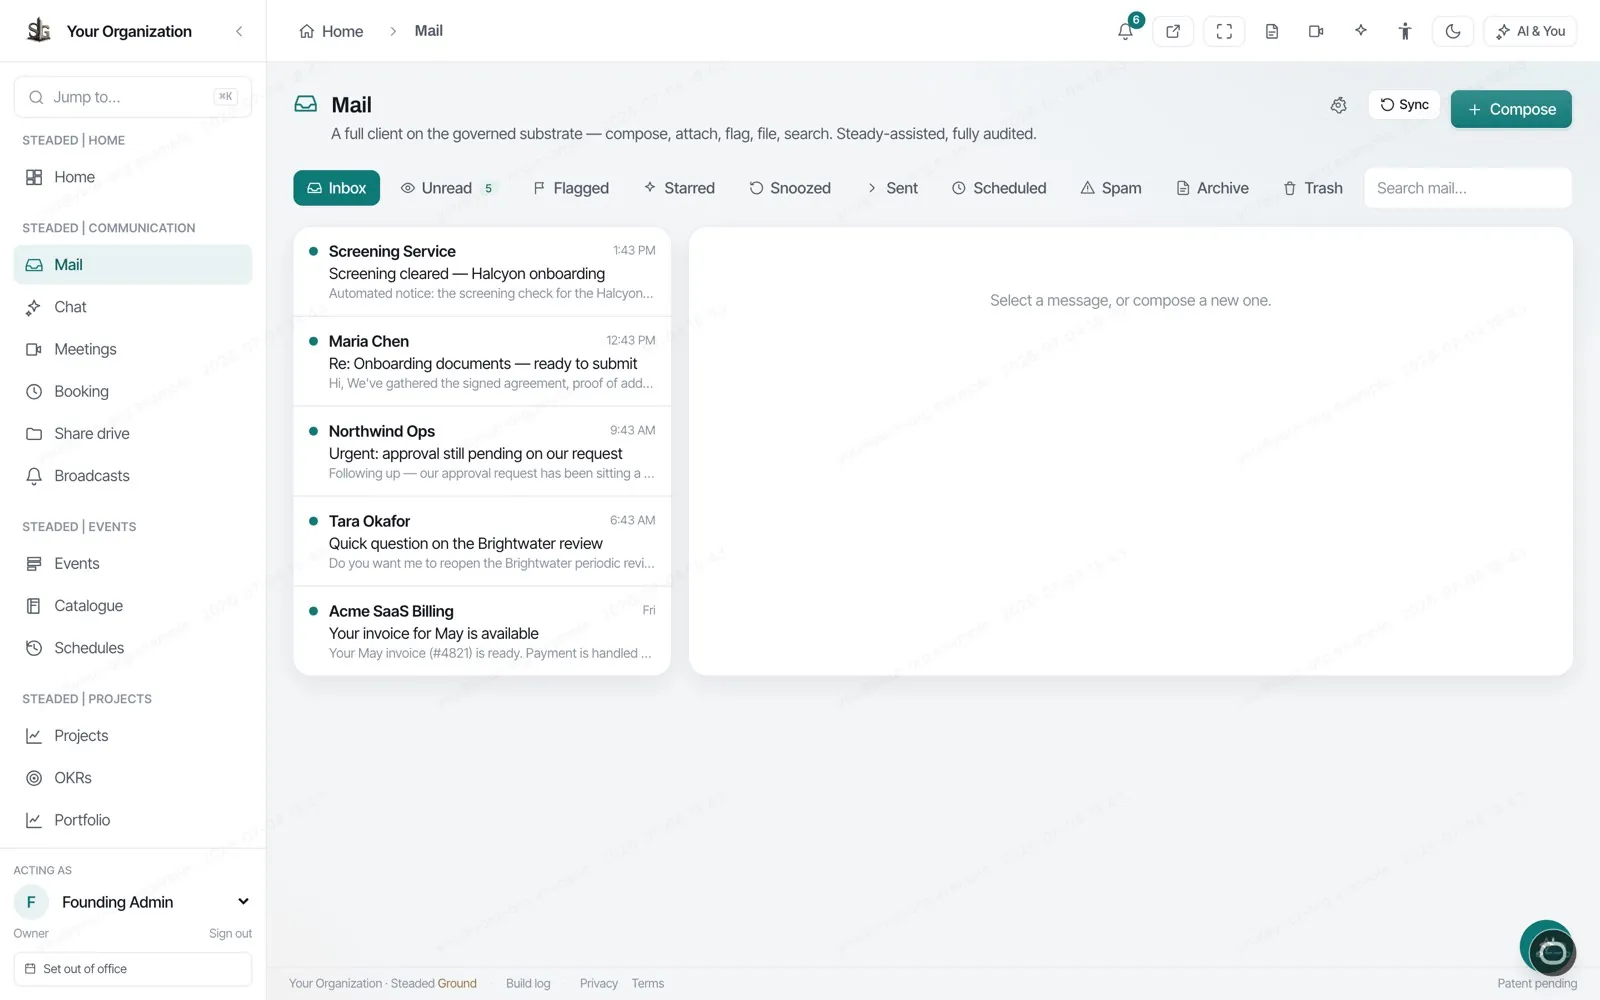Screen dimensions: 1600x1000
Task: Collapse the sidebar with the chevron
Action: 239,31
